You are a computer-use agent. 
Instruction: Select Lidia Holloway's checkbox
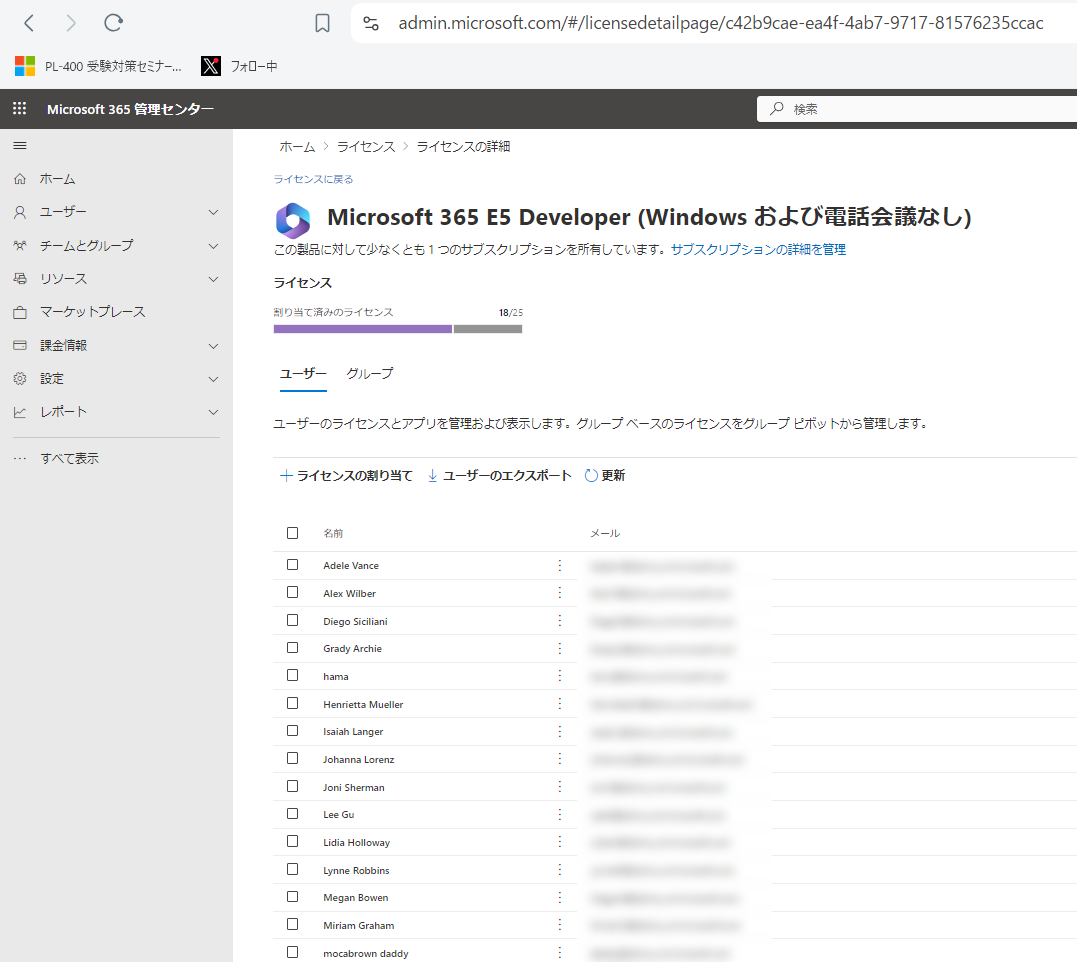coord(293,841)
